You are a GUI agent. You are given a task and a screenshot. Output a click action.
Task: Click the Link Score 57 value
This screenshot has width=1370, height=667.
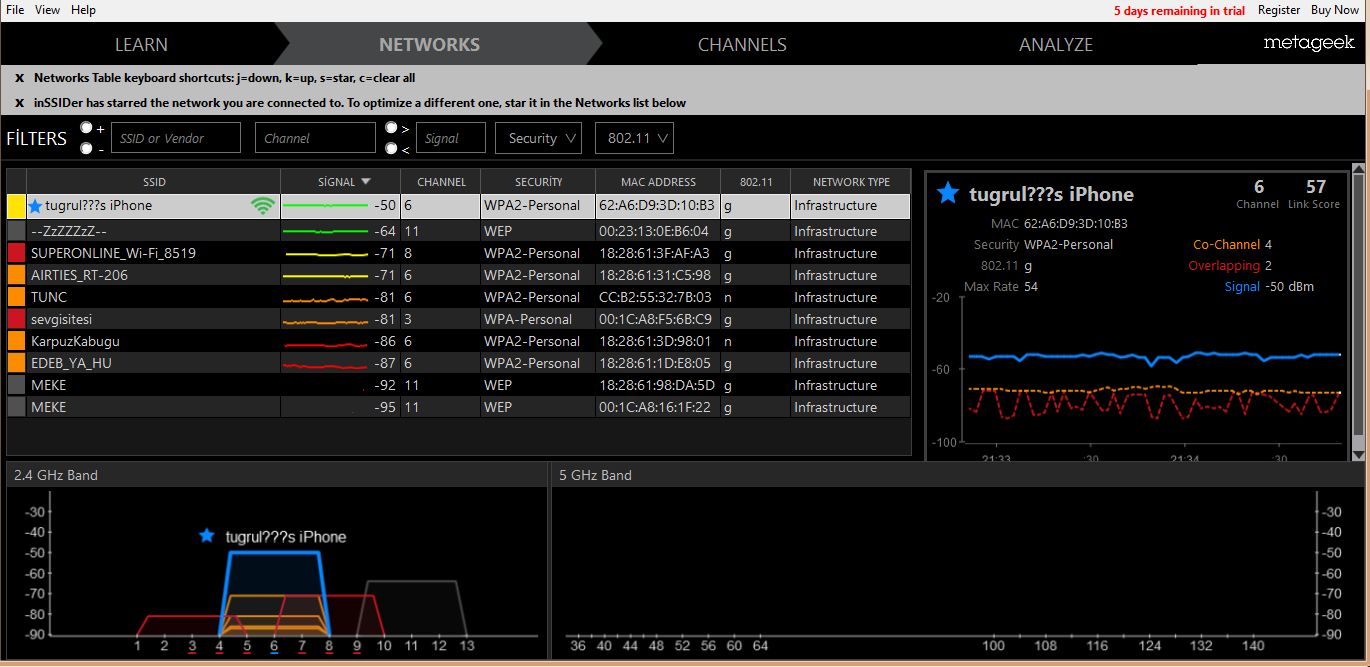coord(1316,186)
